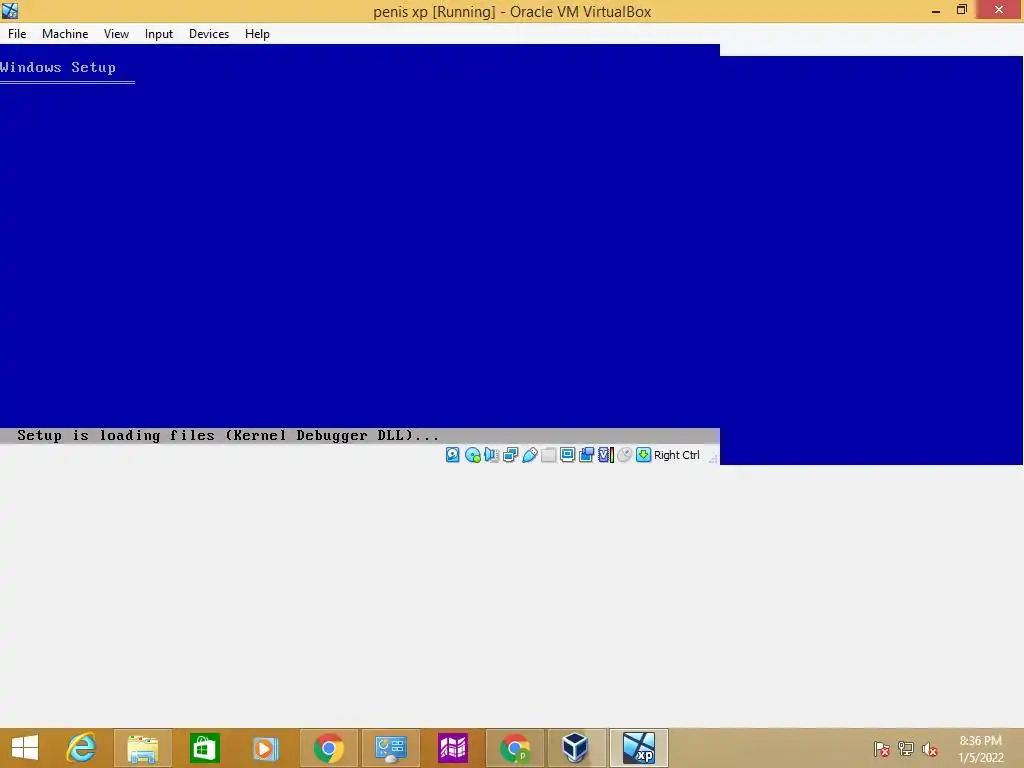Screen dimensions: 1024x768
Task: Click the display status icon
Action: pos(568,455)
